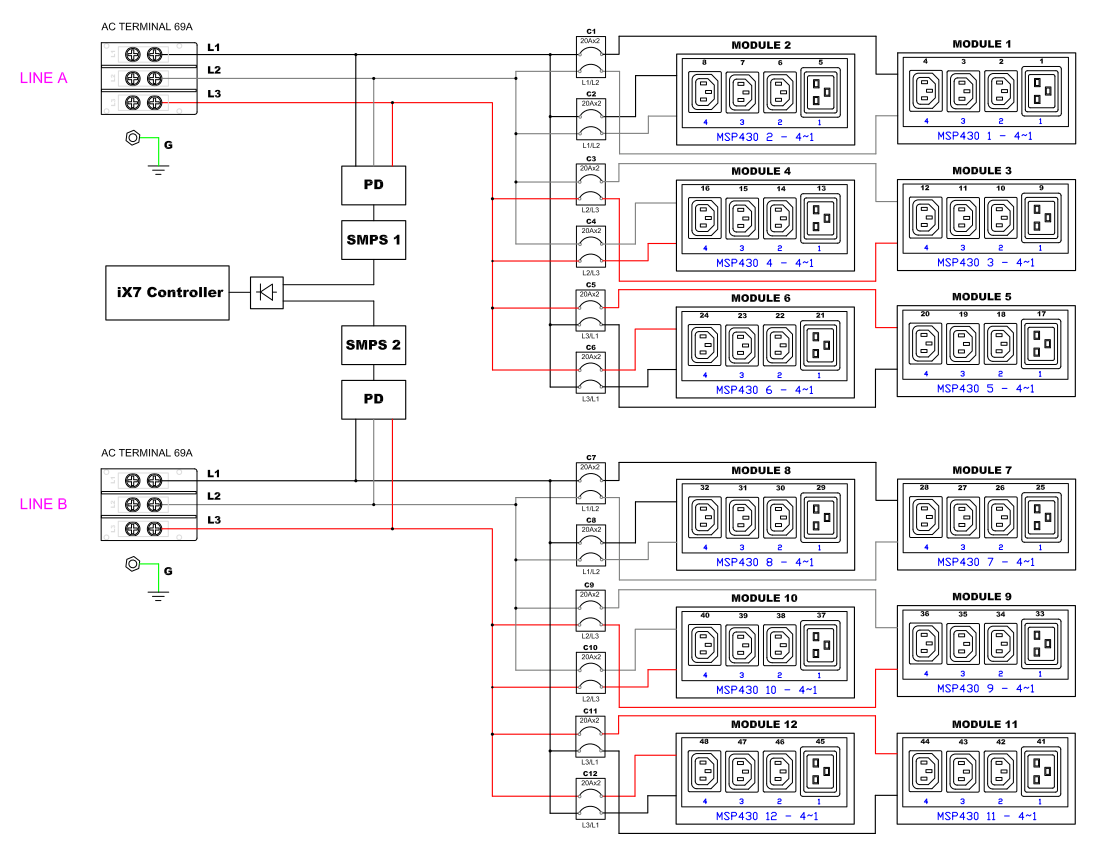Select circuit breaker C8
This screenshot has height=853, width=1101.
[591, 546]
